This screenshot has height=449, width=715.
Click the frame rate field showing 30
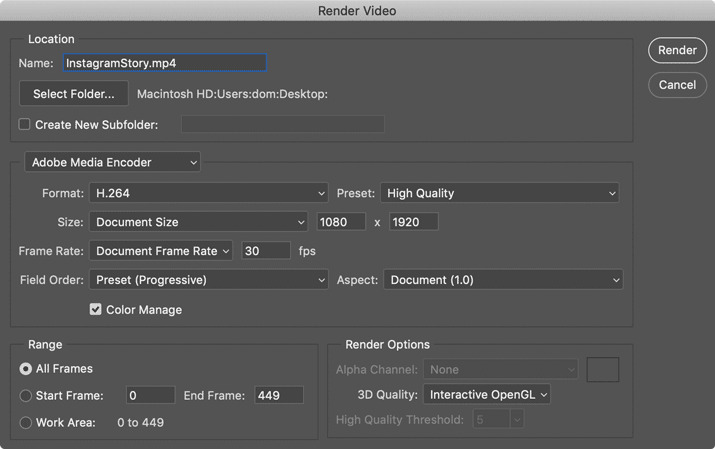(266, 251)
